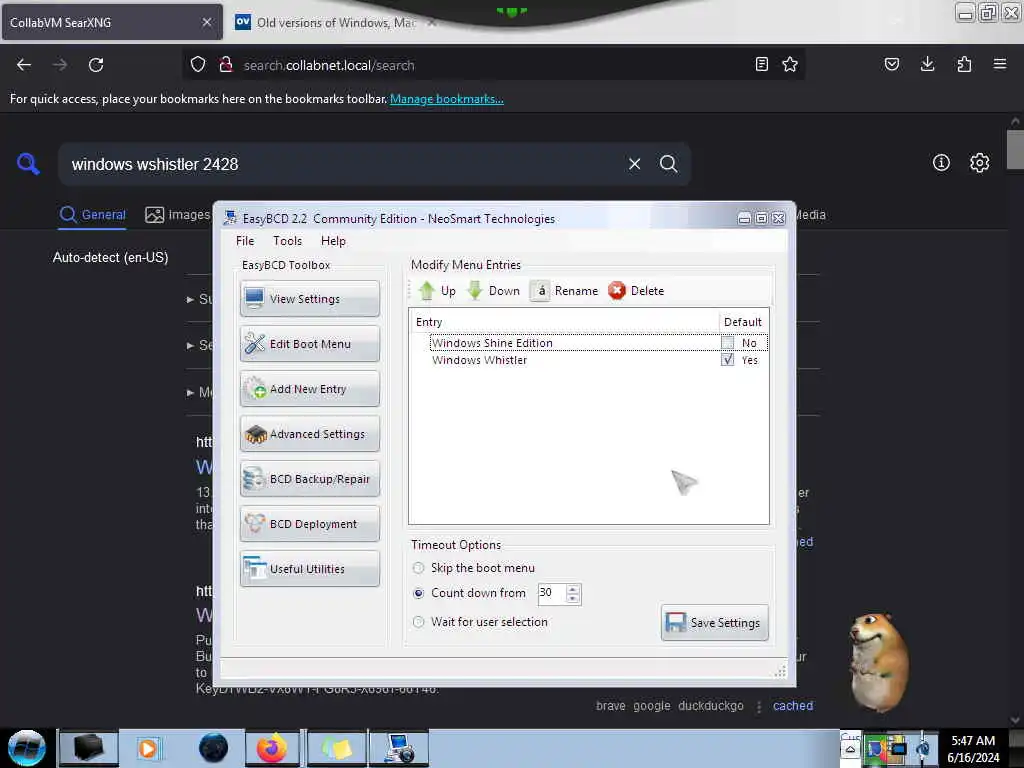1024x768 pixels.
Task: Decrease countdown with spinner down arrow
Action: (x=573, y=598)
